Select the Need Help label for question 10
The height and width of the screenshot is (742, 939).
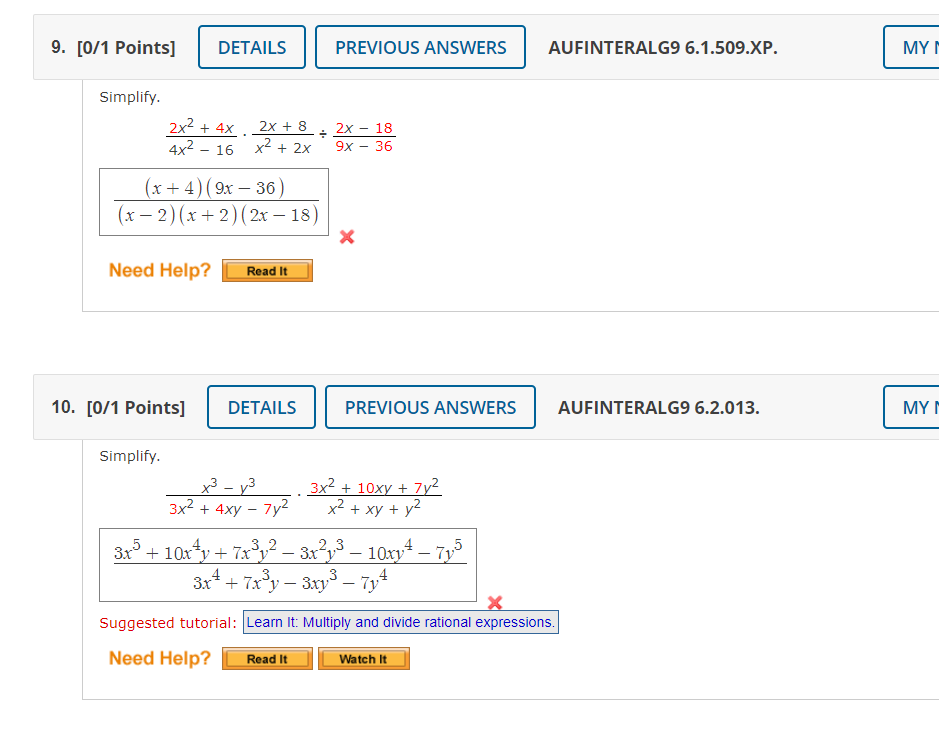(x=159, y=658)
